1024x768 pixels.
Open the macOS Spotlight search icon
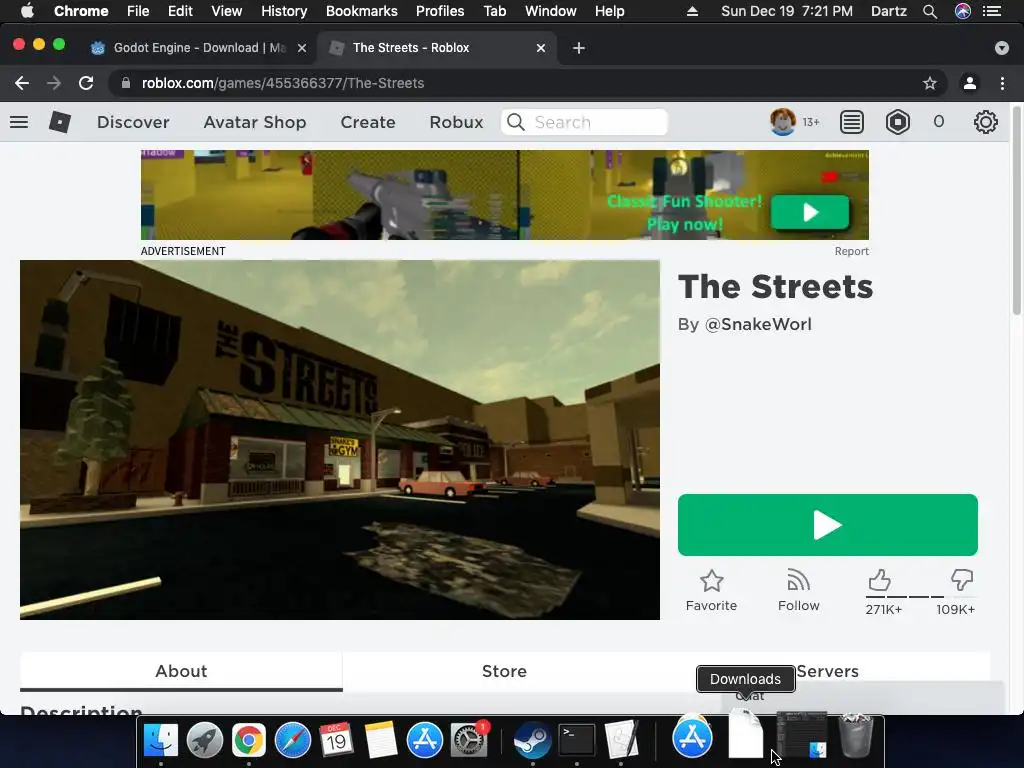pos(930,11)
